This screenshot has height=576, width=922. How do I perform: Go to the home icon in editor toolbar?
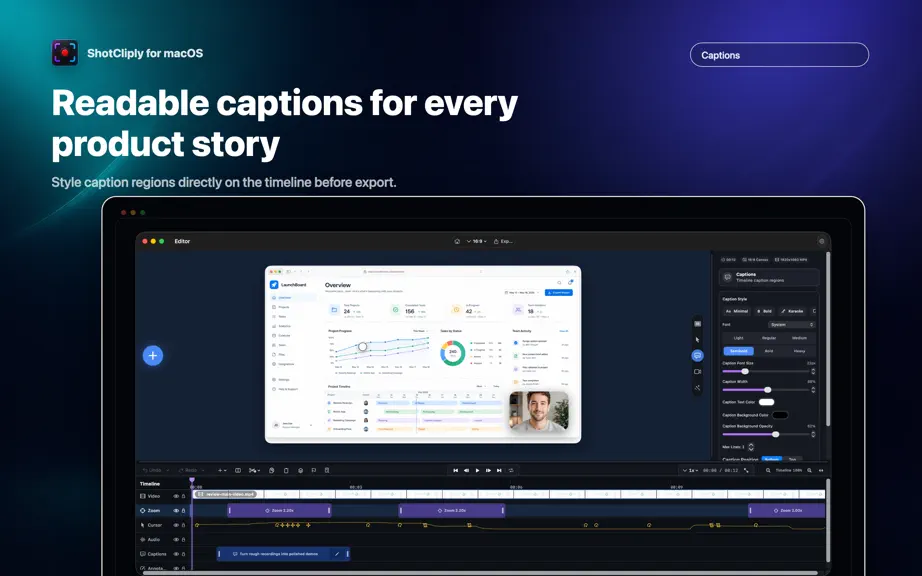tap(457, 242)
